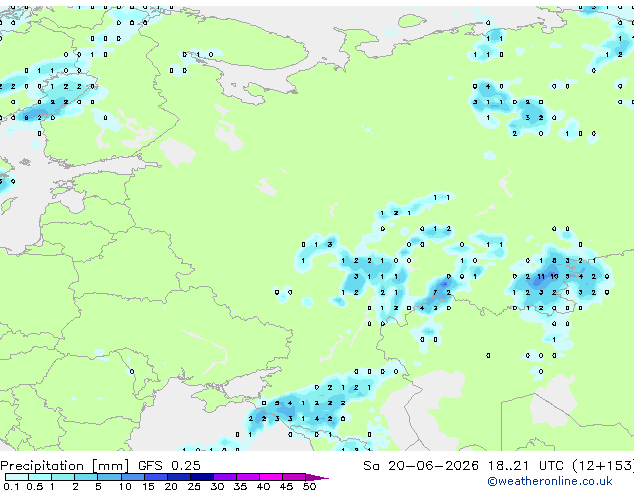Click the legend label '0.5'

[x=34, y=486]
